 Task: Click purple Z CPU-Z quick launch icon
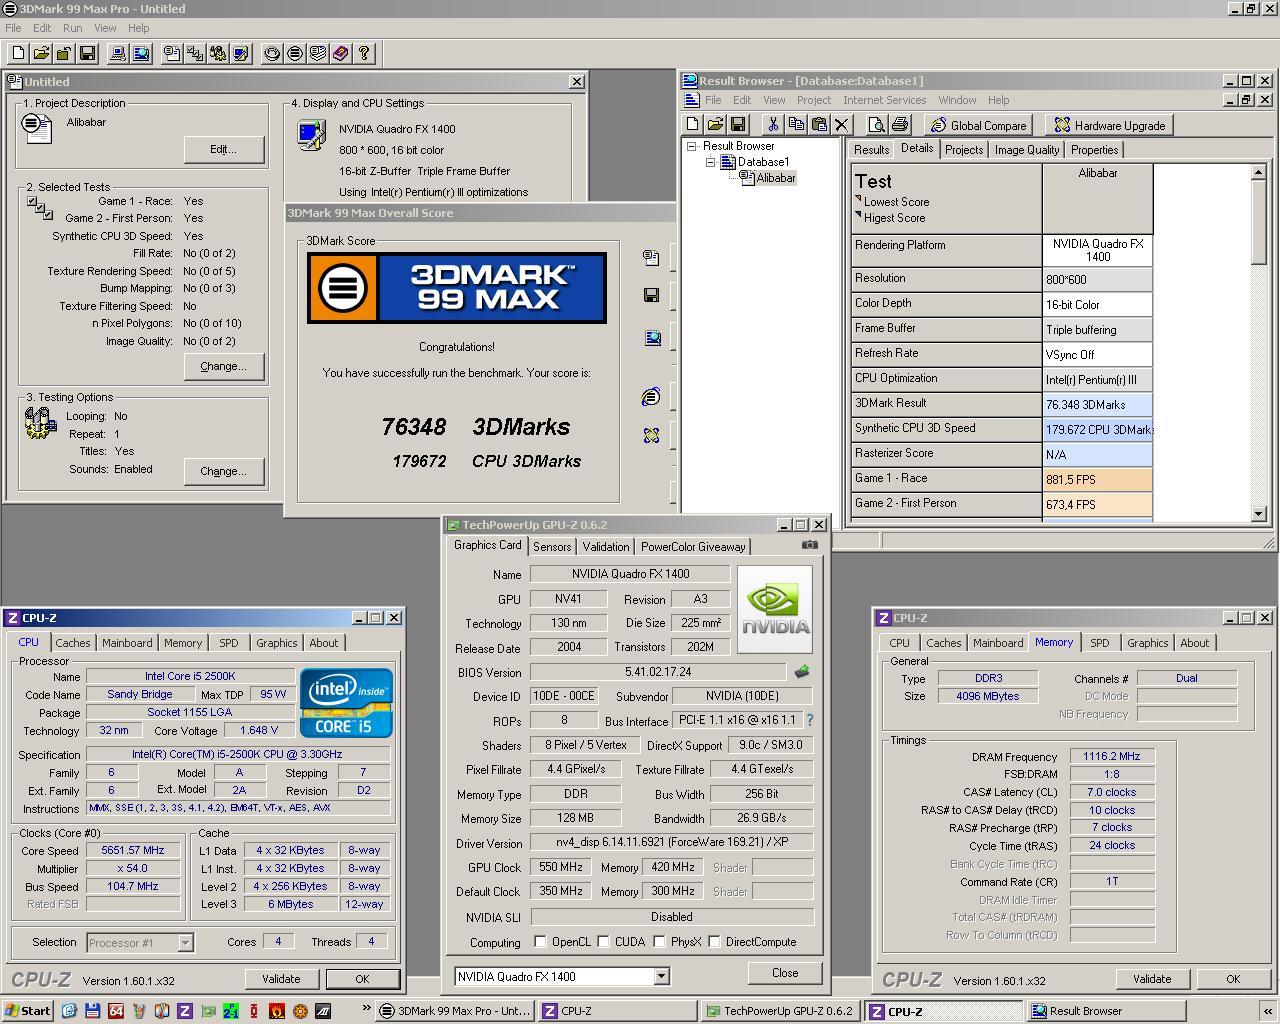185,1011
